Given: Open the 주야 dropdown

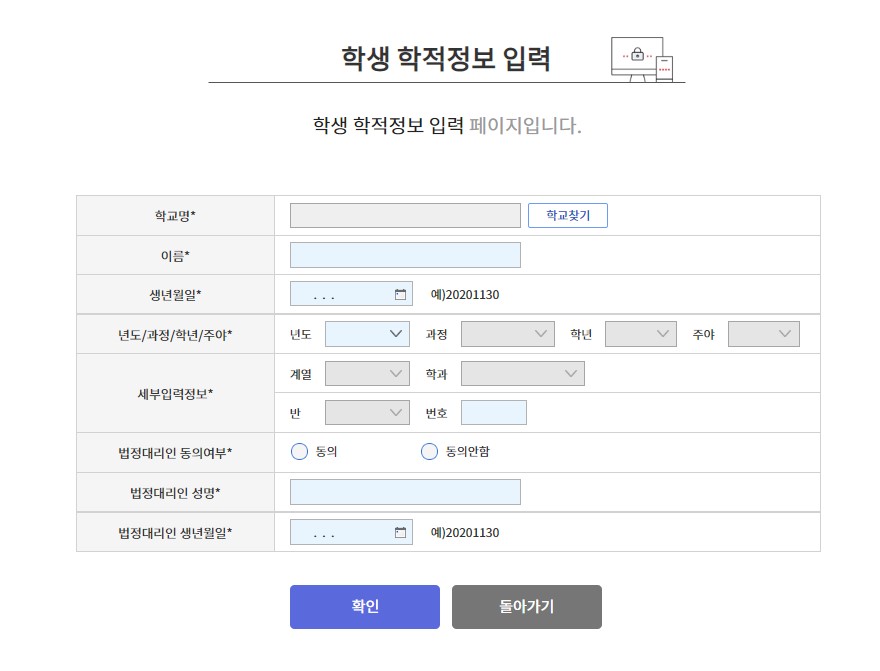Looking at the screenshot, I should [763, 333].
